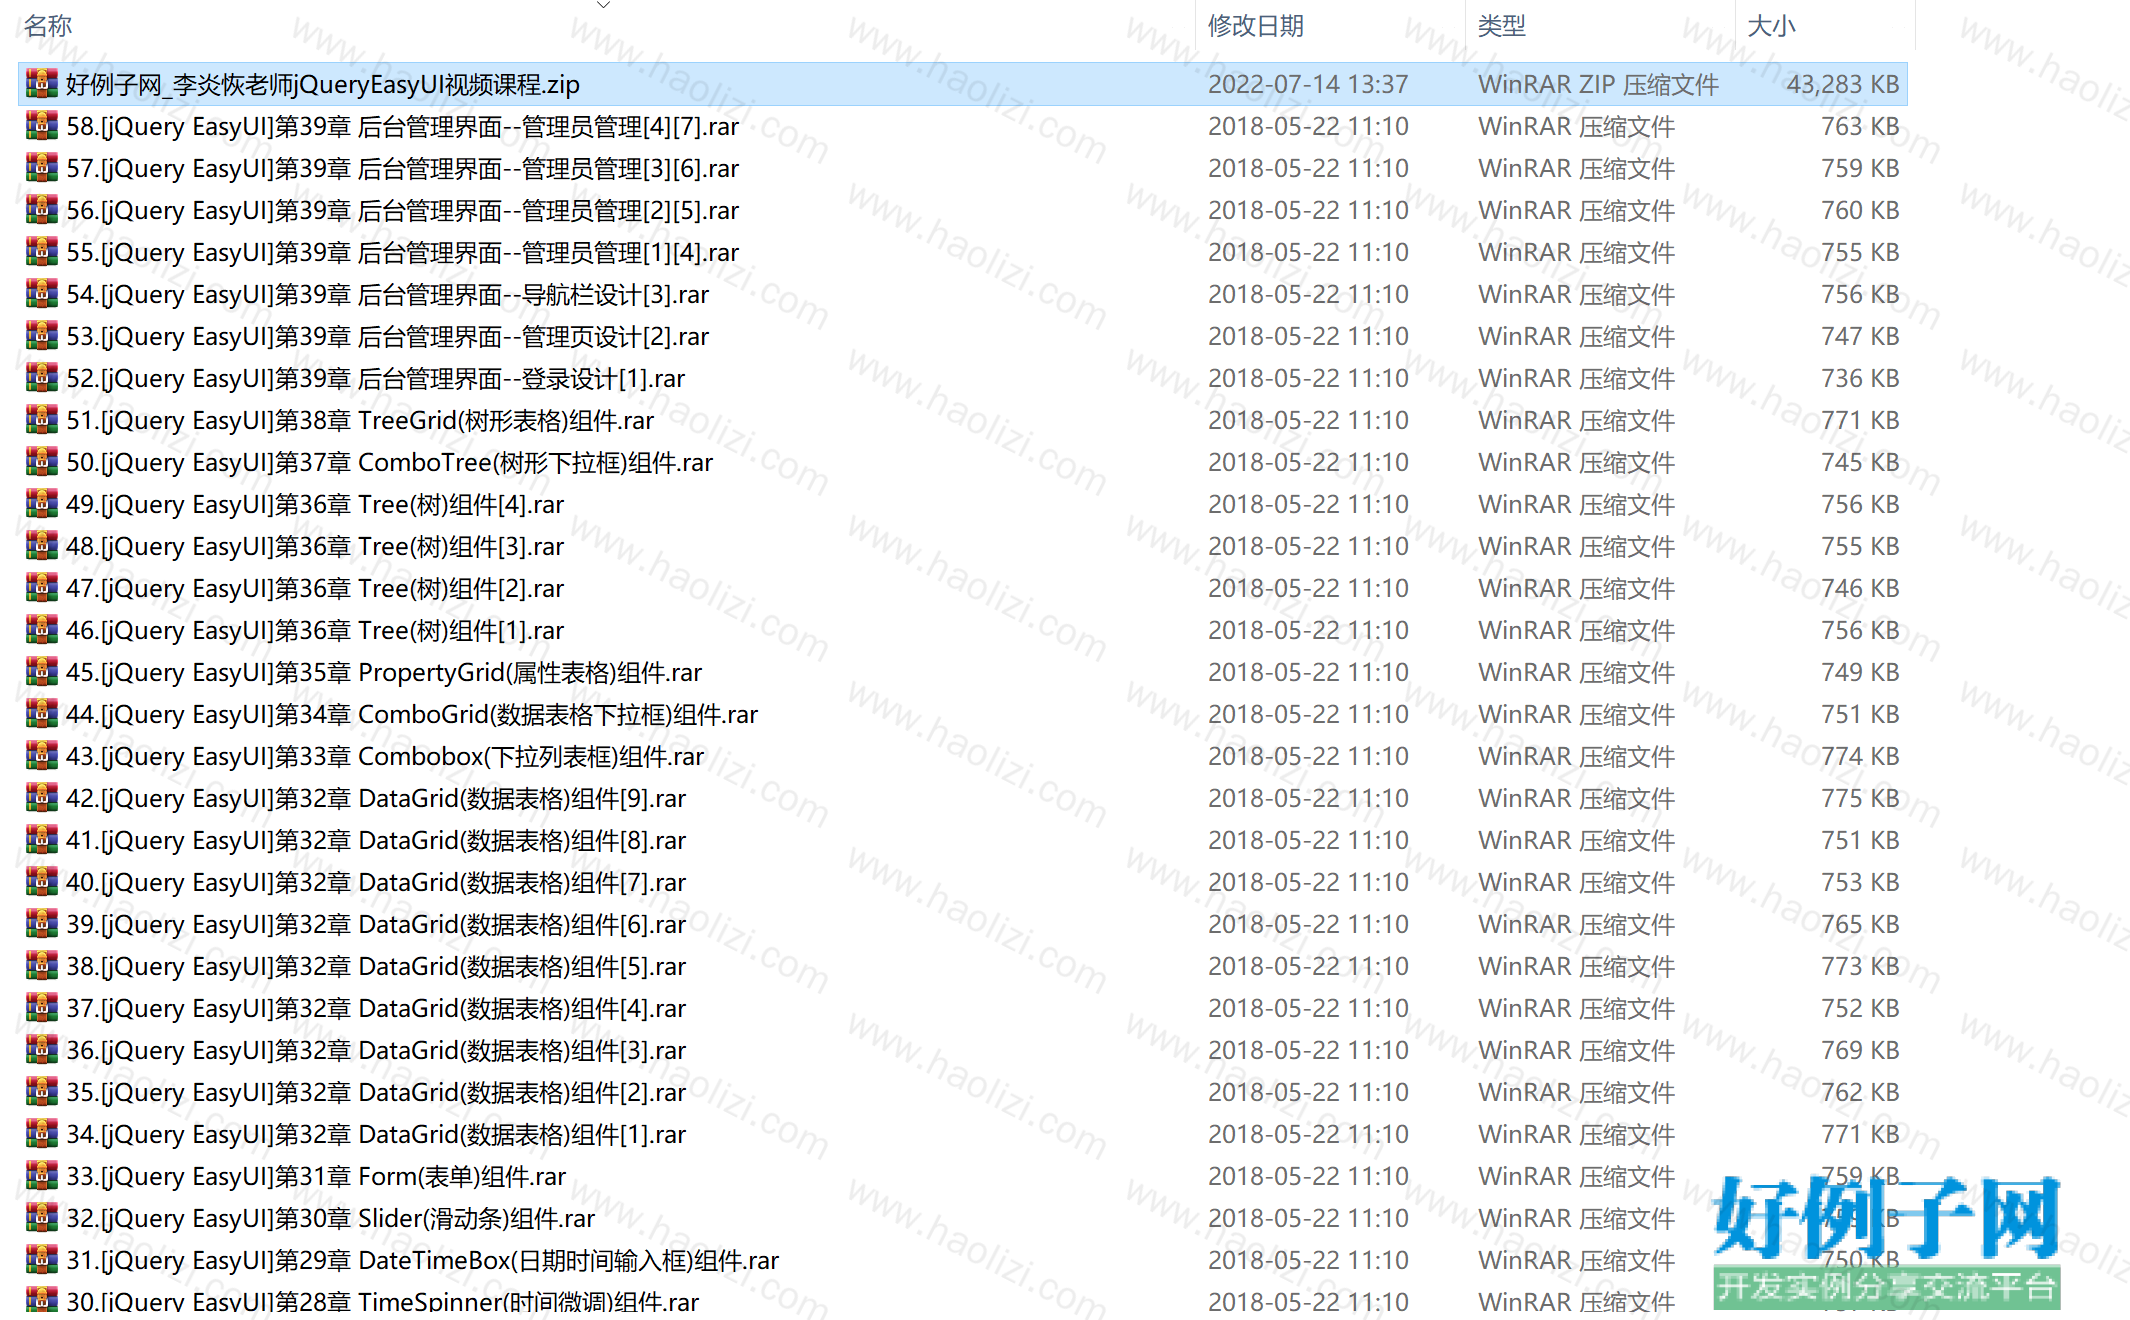
Task: Select file name 57.[jQuery EasyUI]第39章 管理员管理[3][6].rar
Action: [403, 168]
